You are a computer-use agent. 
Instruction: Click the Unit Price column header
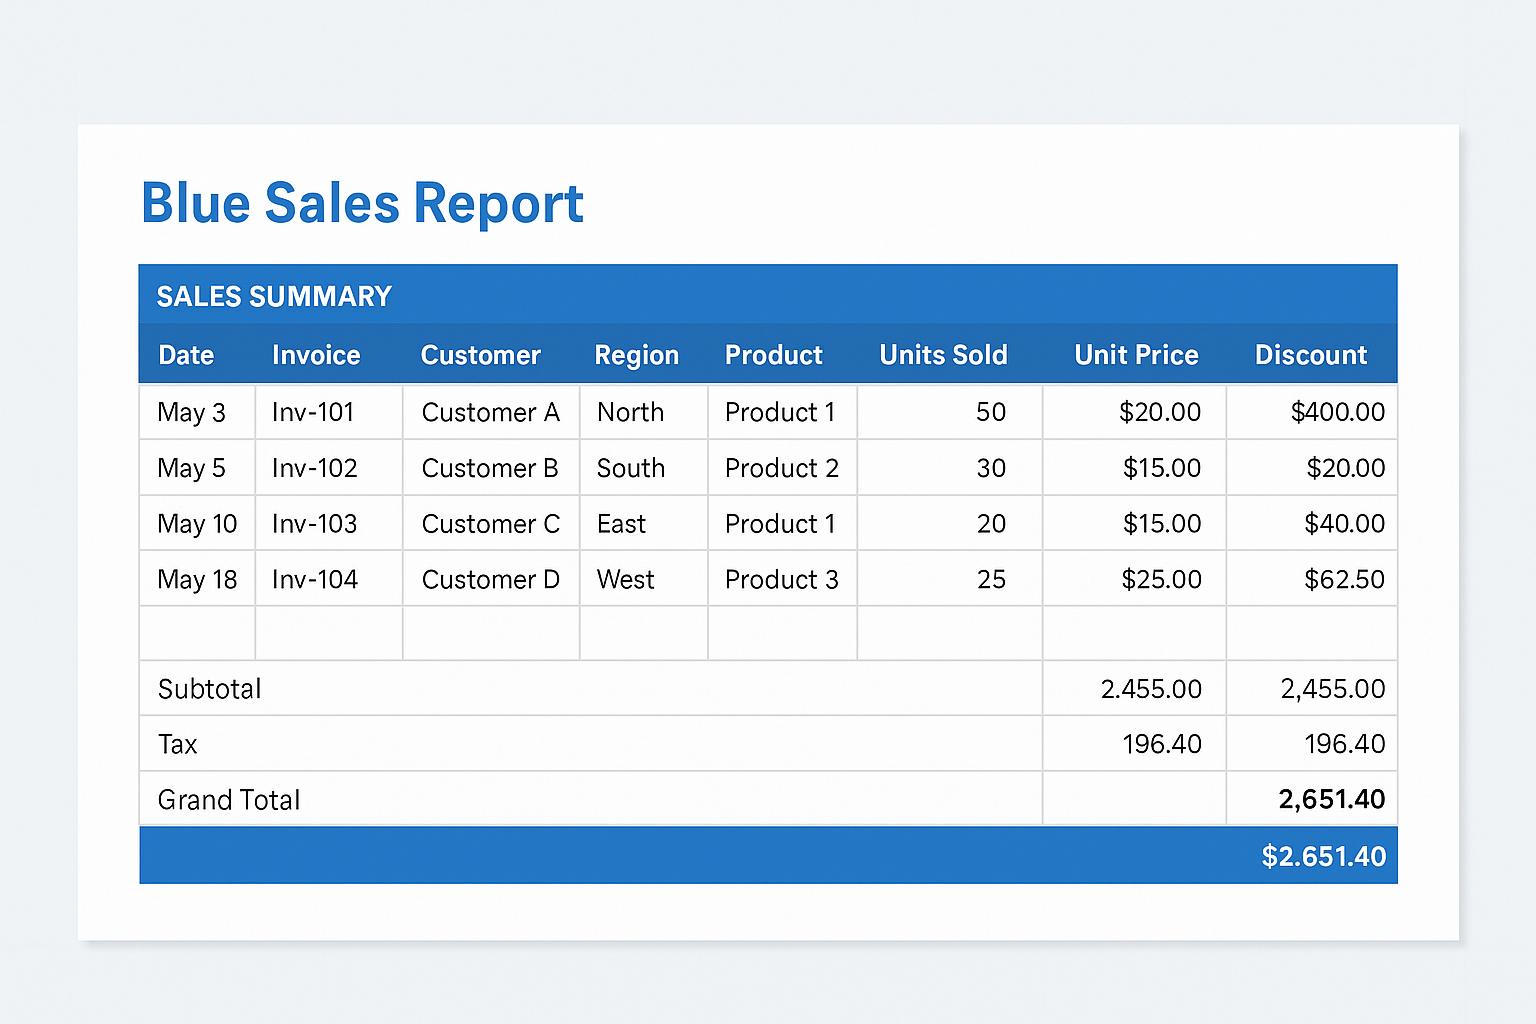1137,355
